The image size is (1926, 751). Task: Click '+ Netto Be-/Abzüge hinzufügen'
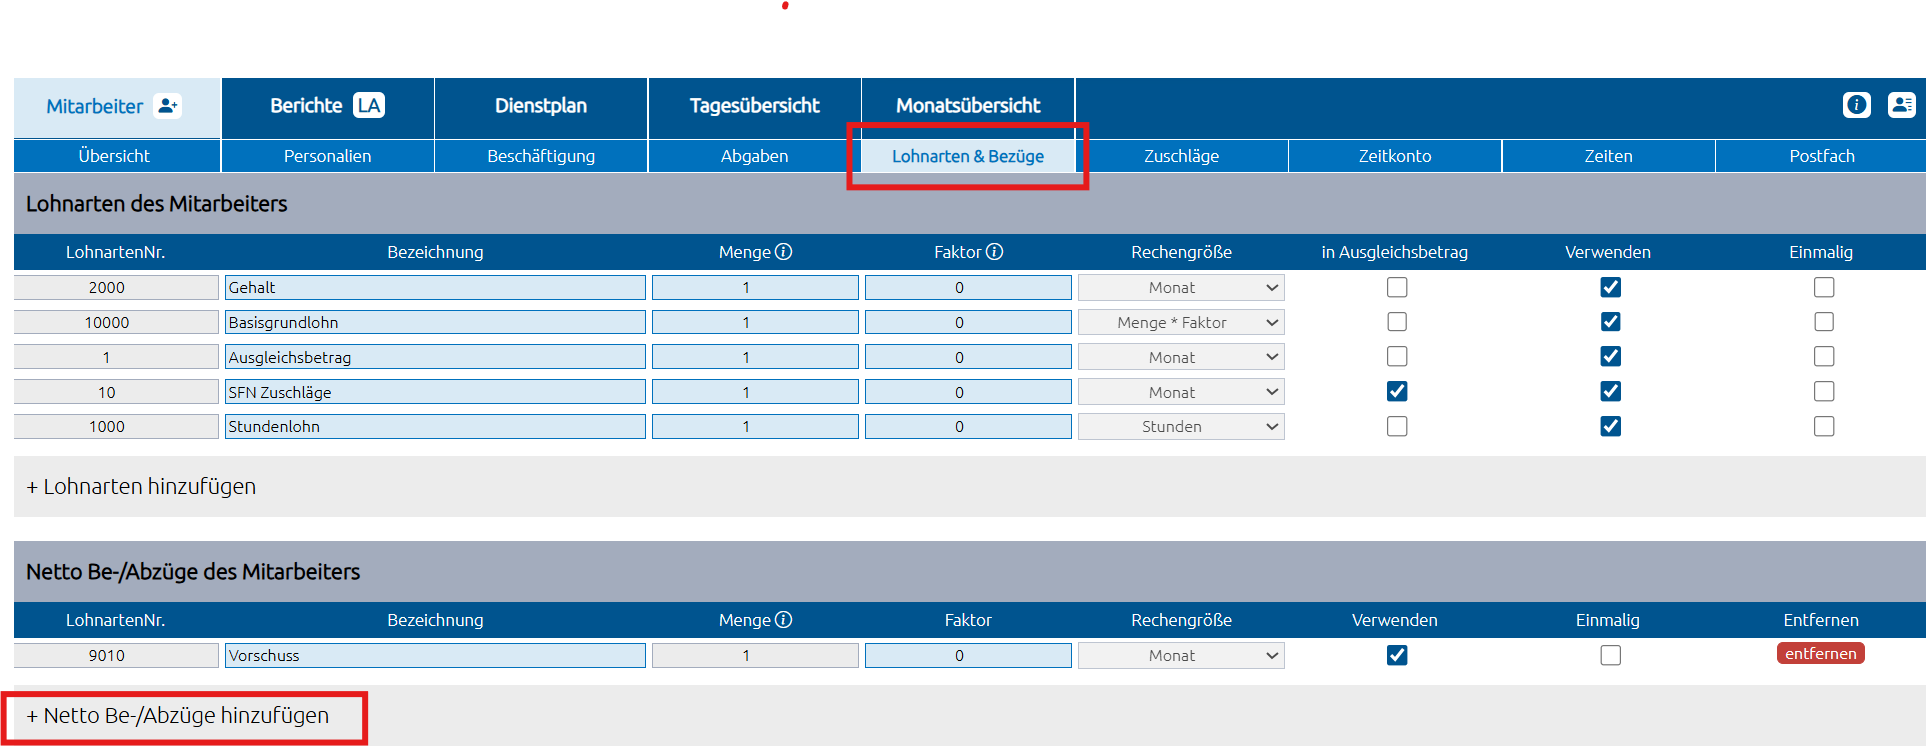tap(178, 716)
